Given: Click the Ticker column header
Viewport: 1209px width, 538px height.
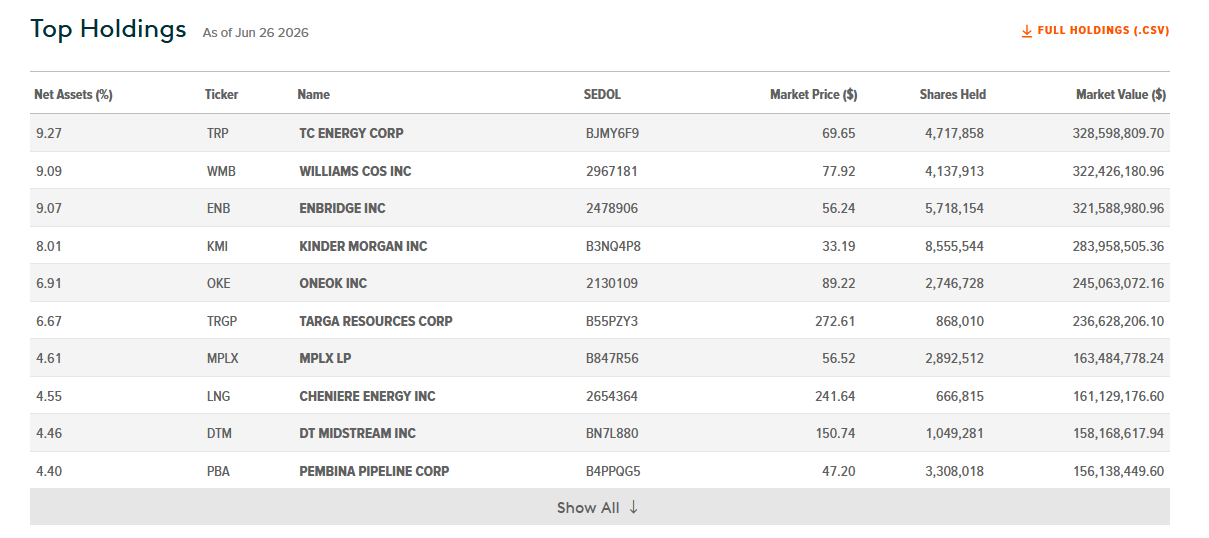Looking at the screenshot, I should point(222,95).
